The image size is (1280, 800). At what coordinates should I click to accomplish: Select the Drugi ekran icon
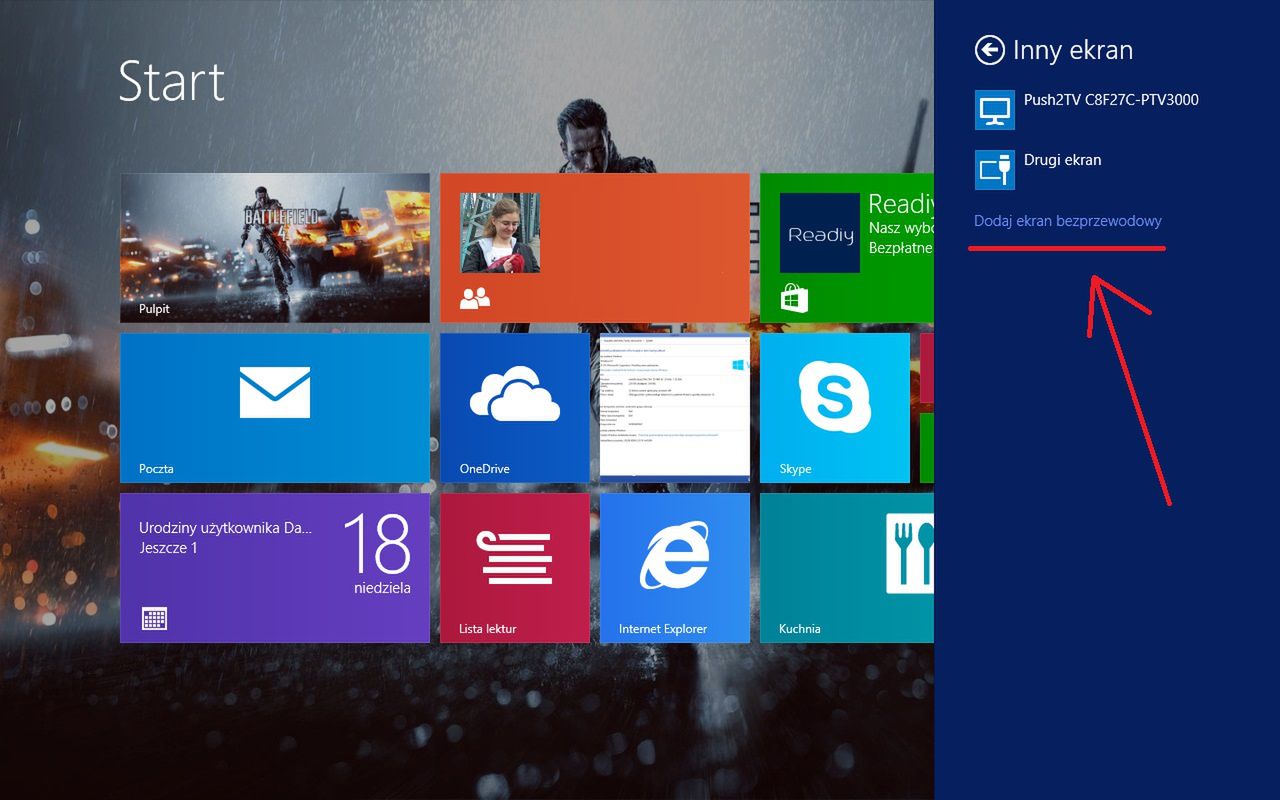pos(994,170)
